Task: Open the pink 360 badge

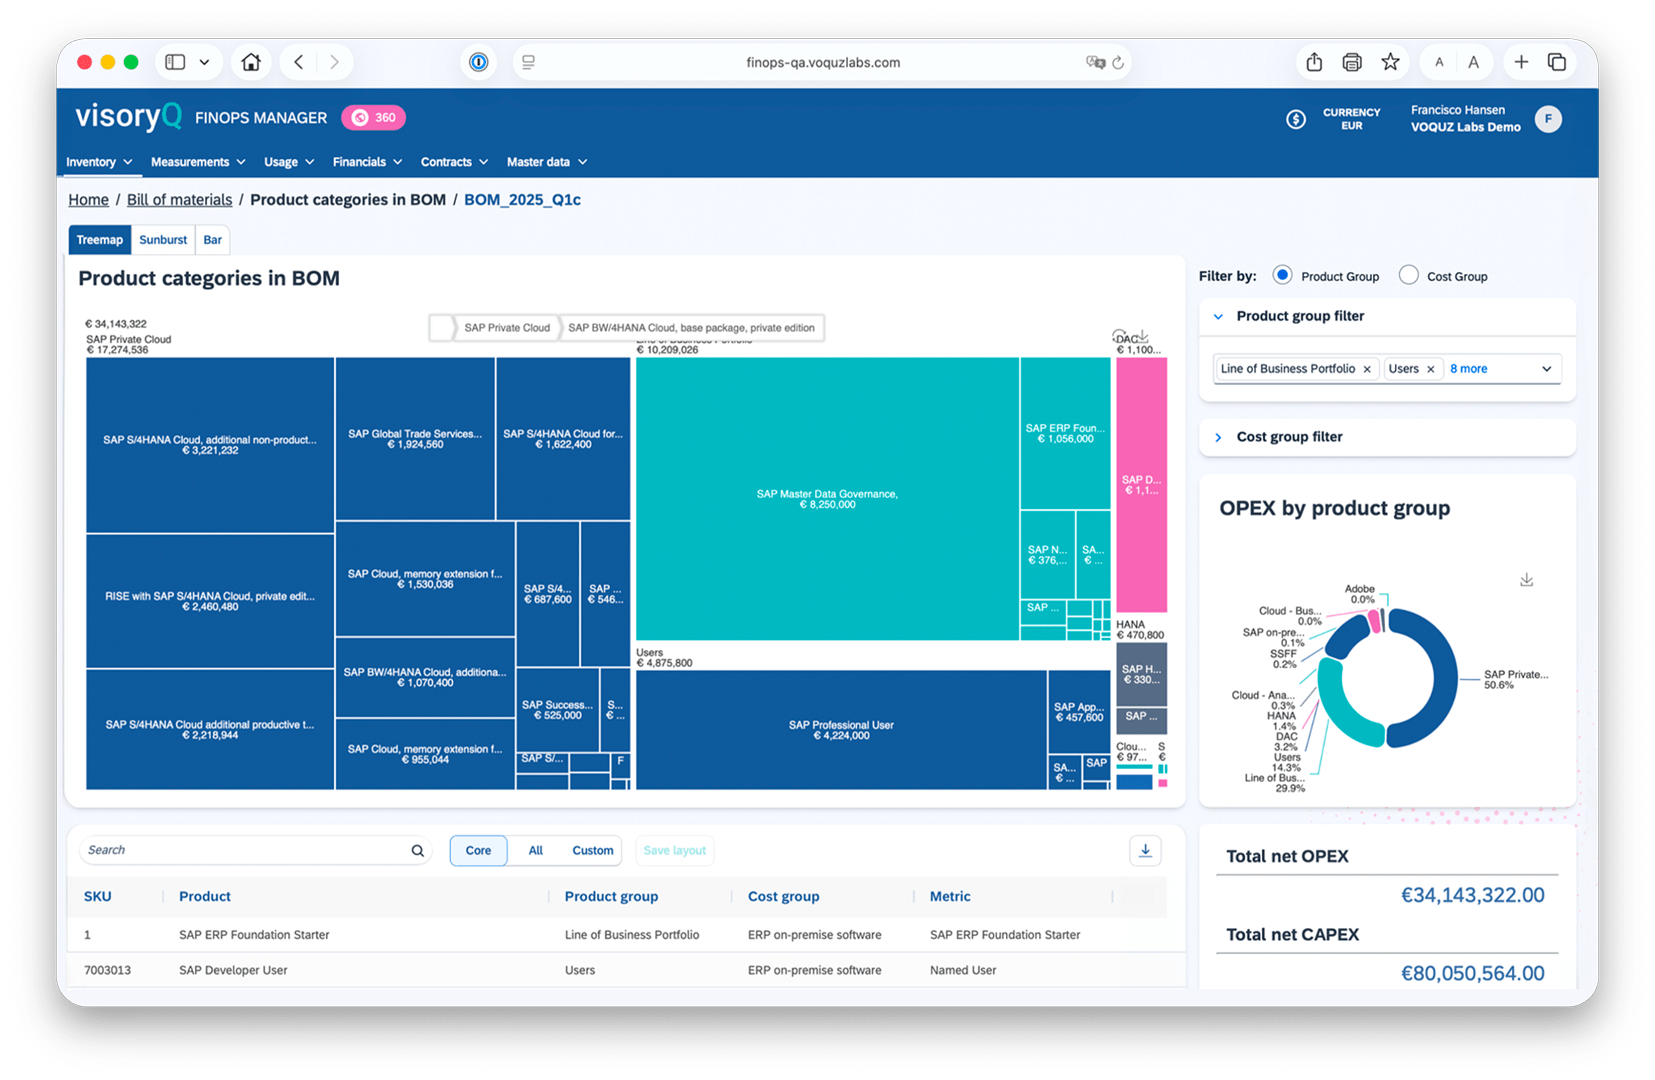Action: tap(373, 117)
